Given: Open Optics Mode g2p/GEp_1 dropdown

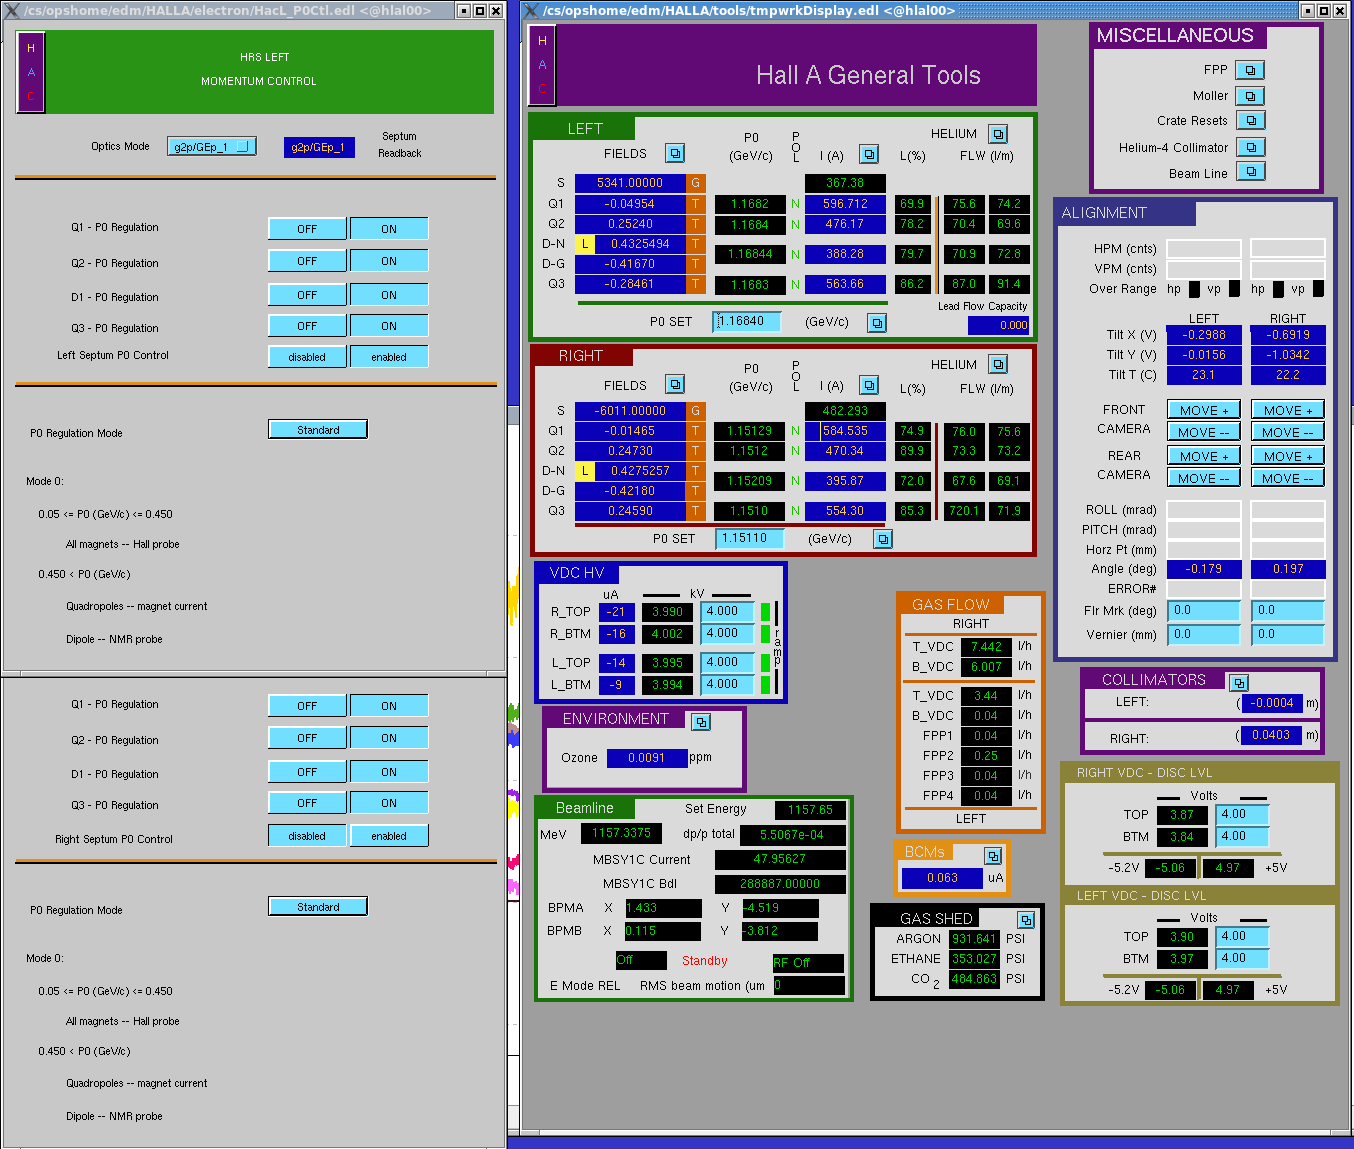Looking at the screenshot, I should tap(211, 146).
